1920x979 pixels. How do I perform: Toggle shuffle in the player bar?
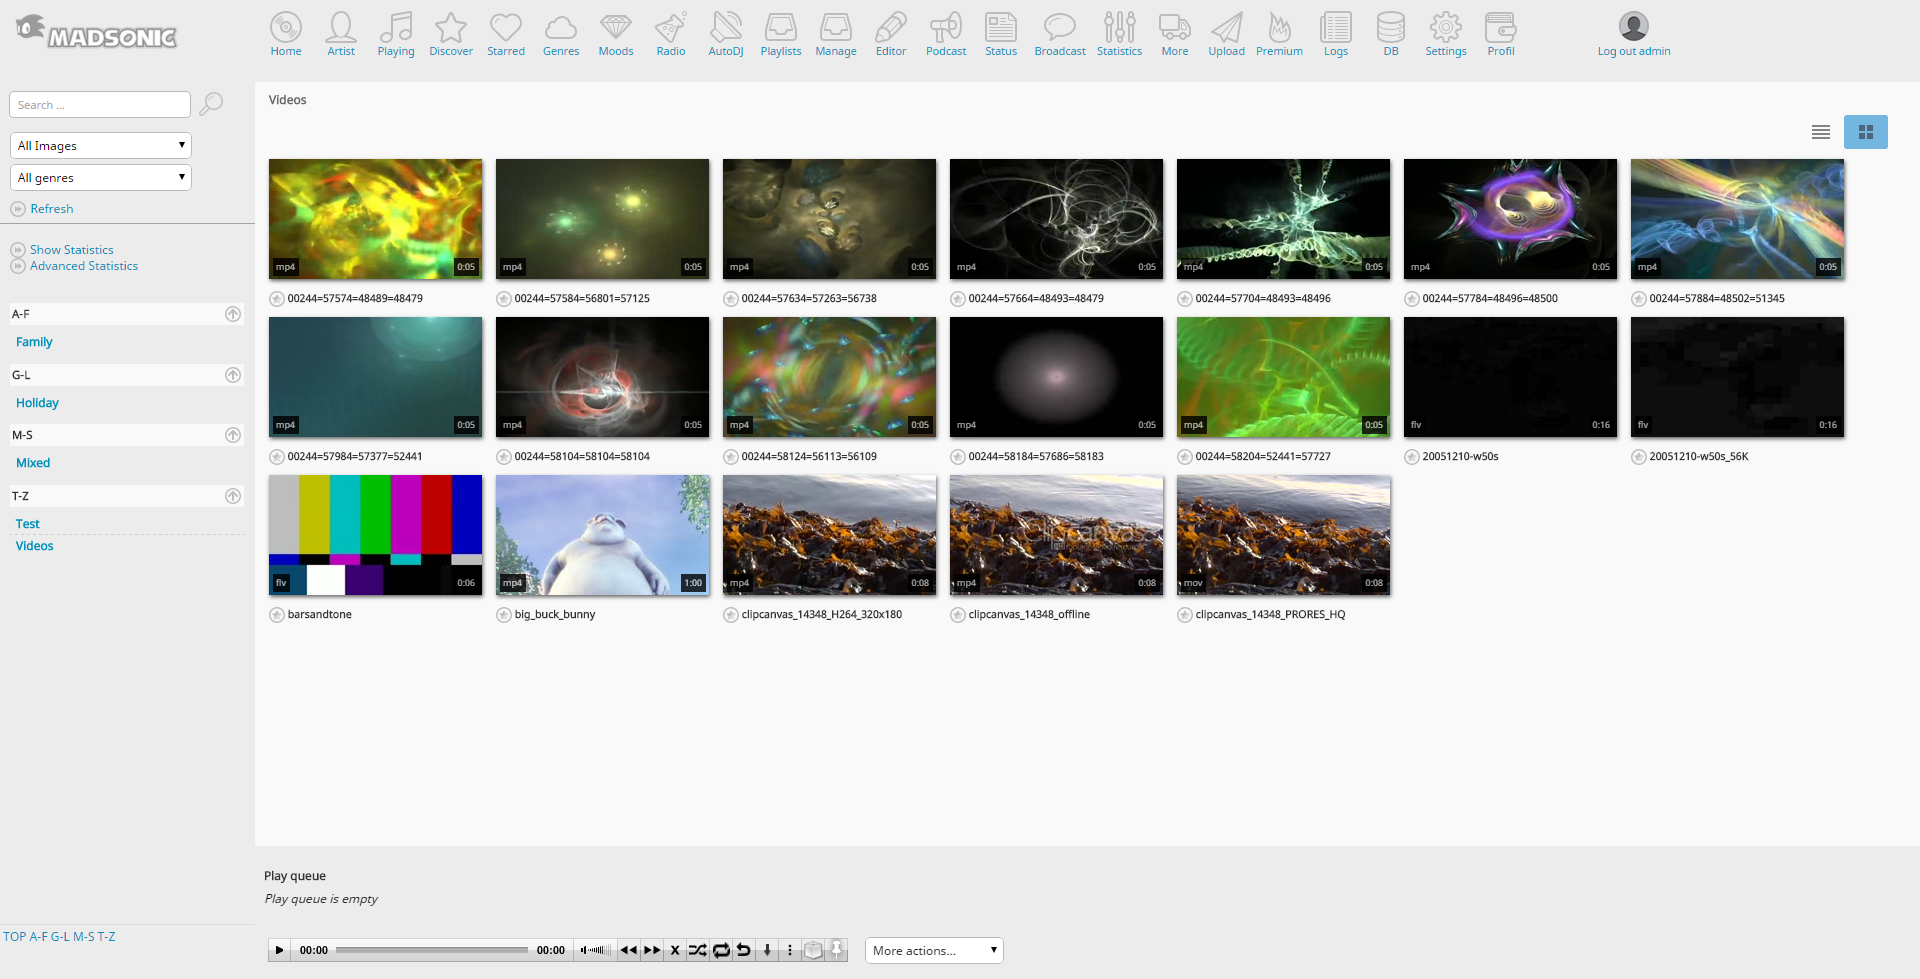click(x=697, y=950)
